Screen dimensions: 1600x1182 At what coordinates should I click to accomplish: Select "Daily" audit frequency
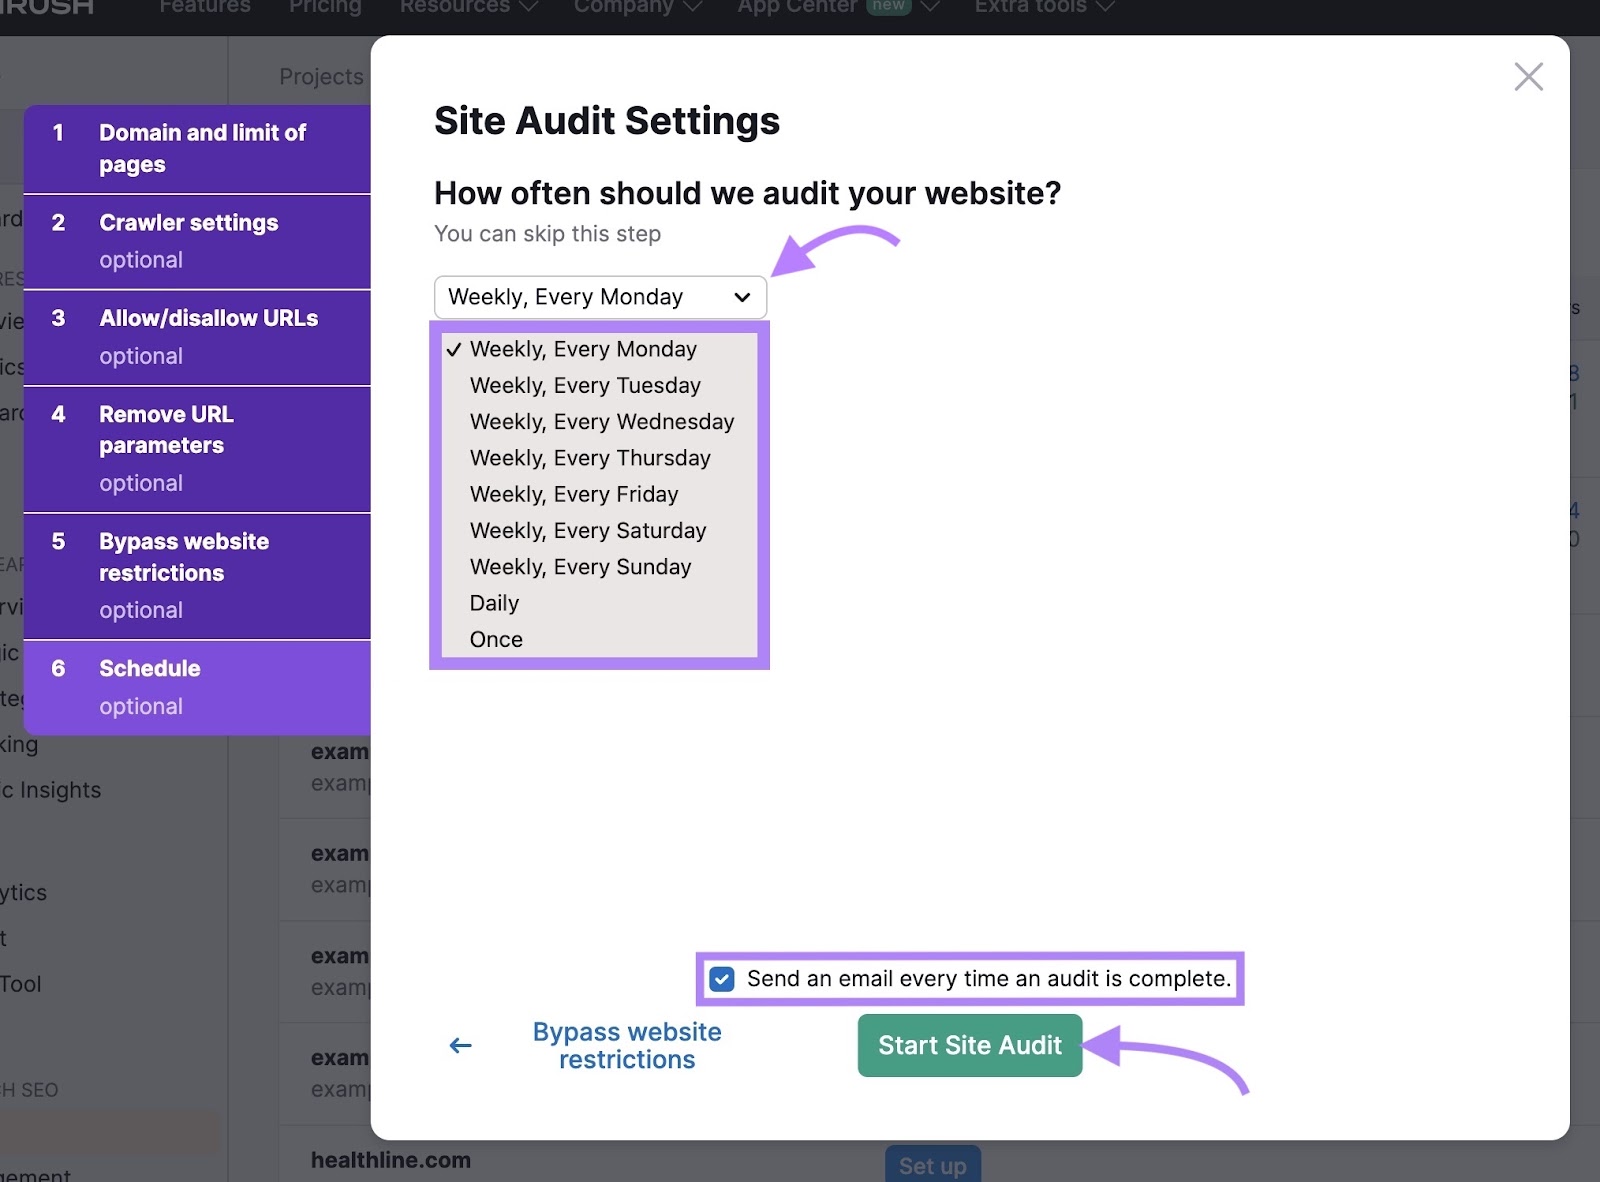pyautogui.click(x=494, y=602)
